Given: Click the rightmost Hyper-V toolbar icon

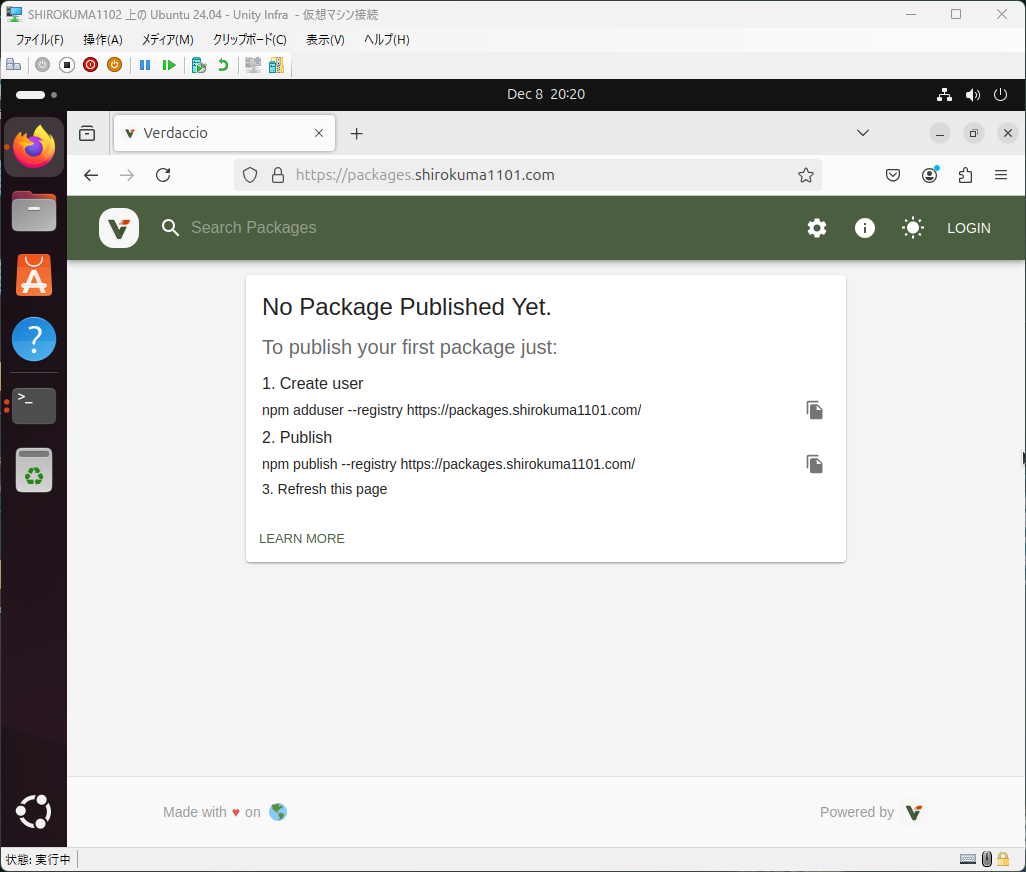Looking at the screenshot, I should click(277, 65).
